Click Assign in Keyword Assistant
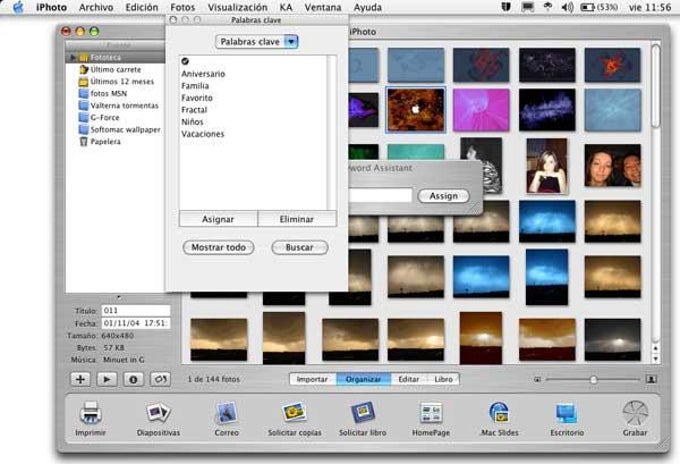This screenshot has height=464, width=680. [443, 196]
